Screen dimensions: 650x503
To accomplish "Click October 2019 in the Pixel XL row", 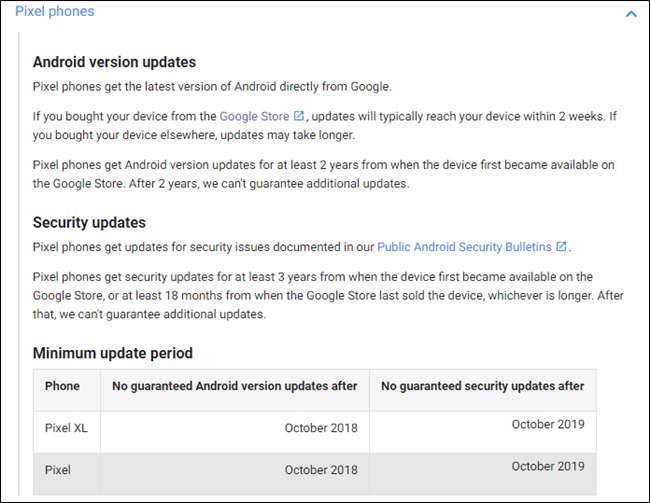I will (548, 424).
